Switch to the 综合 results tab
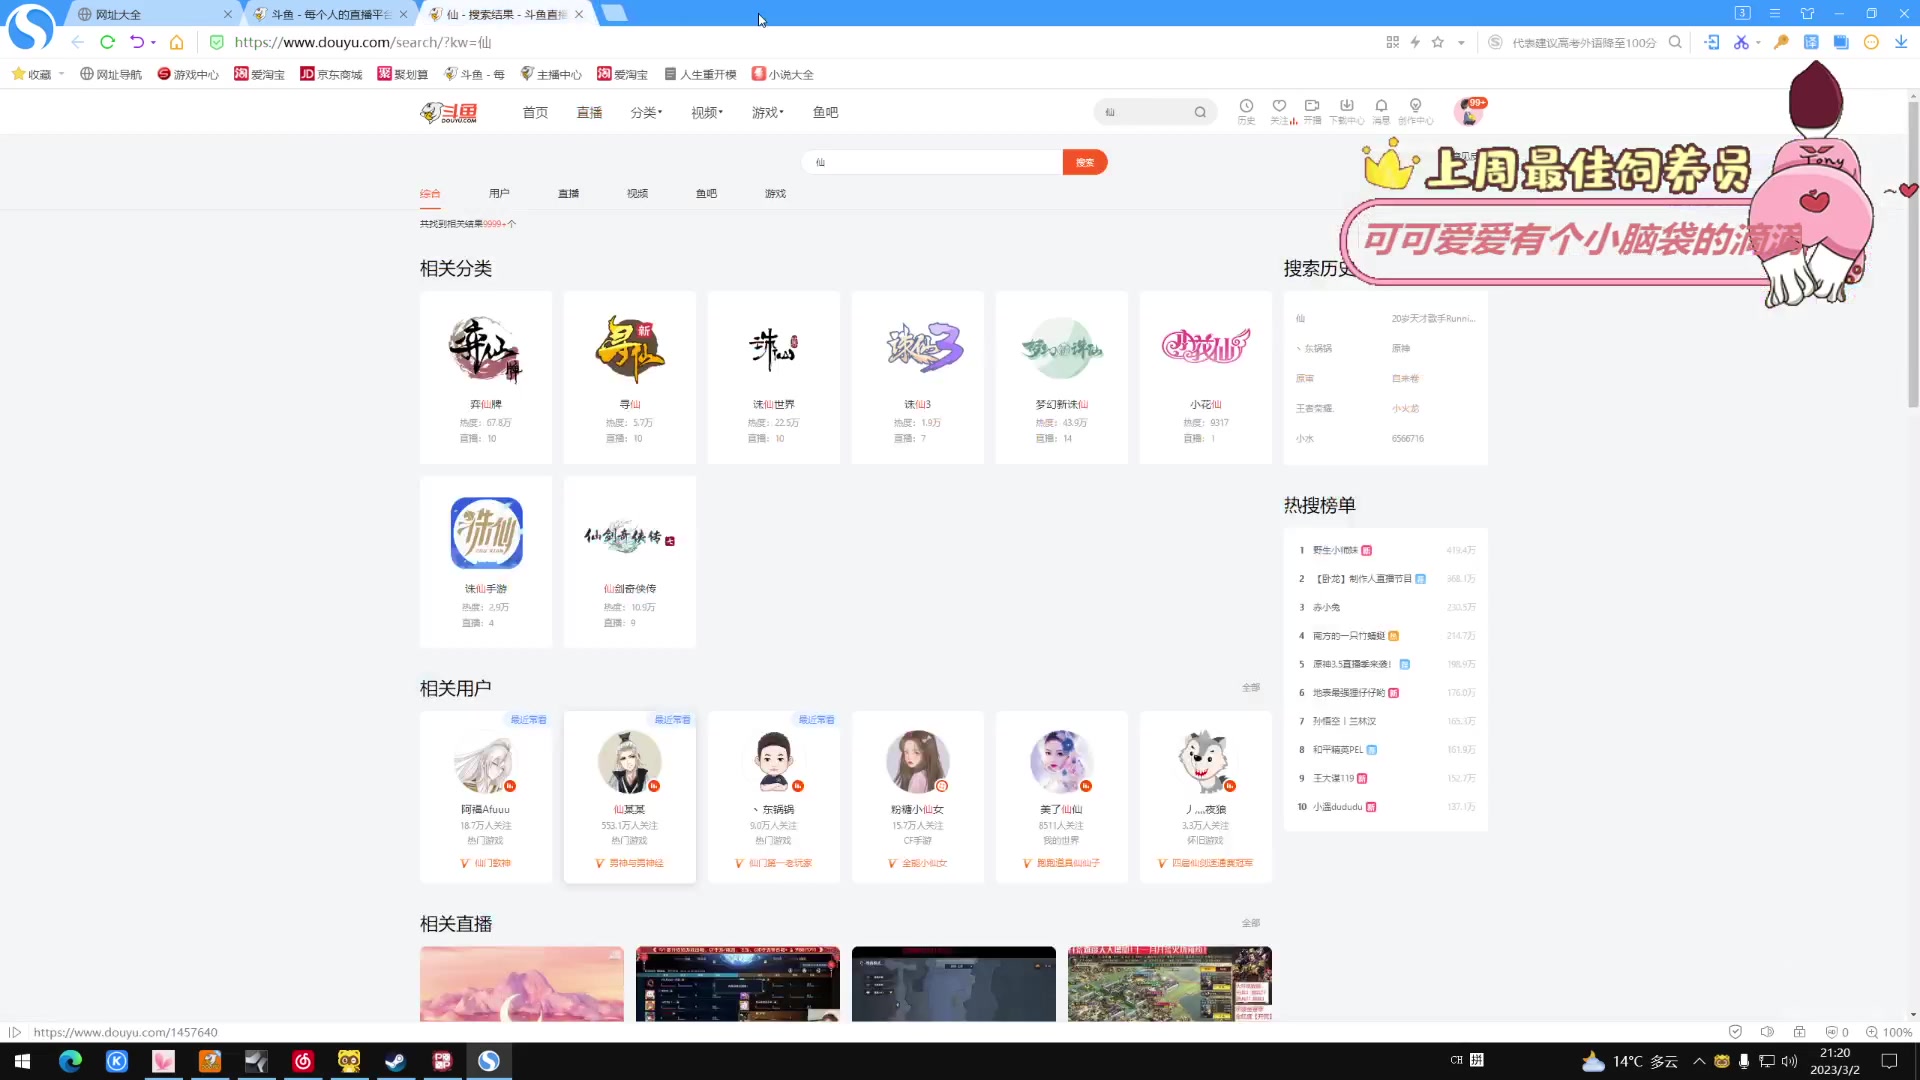This screenshot has height=1080, width=1920. click(430, 194)
